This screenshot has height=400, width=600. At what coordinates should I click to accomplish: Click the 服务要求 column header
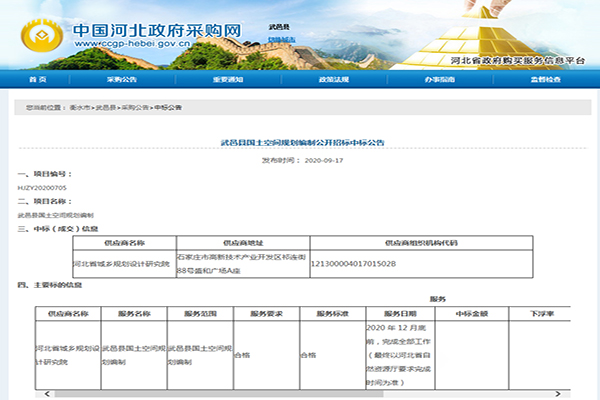[266, 314]
